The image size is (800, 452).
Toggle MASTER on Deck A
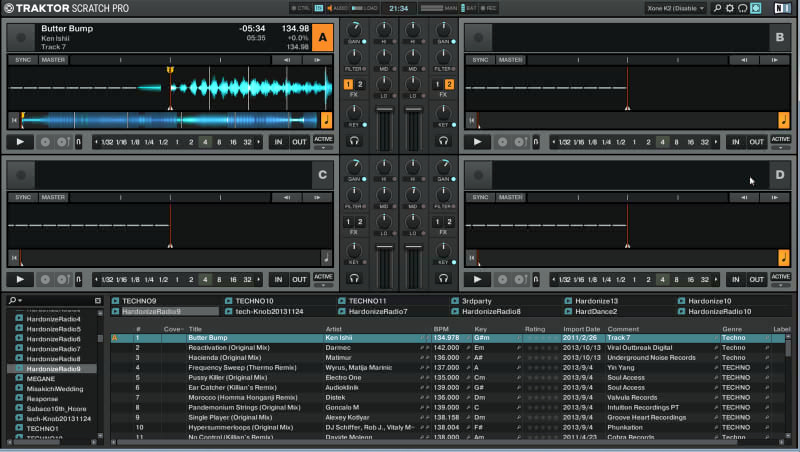pos(53,60)
